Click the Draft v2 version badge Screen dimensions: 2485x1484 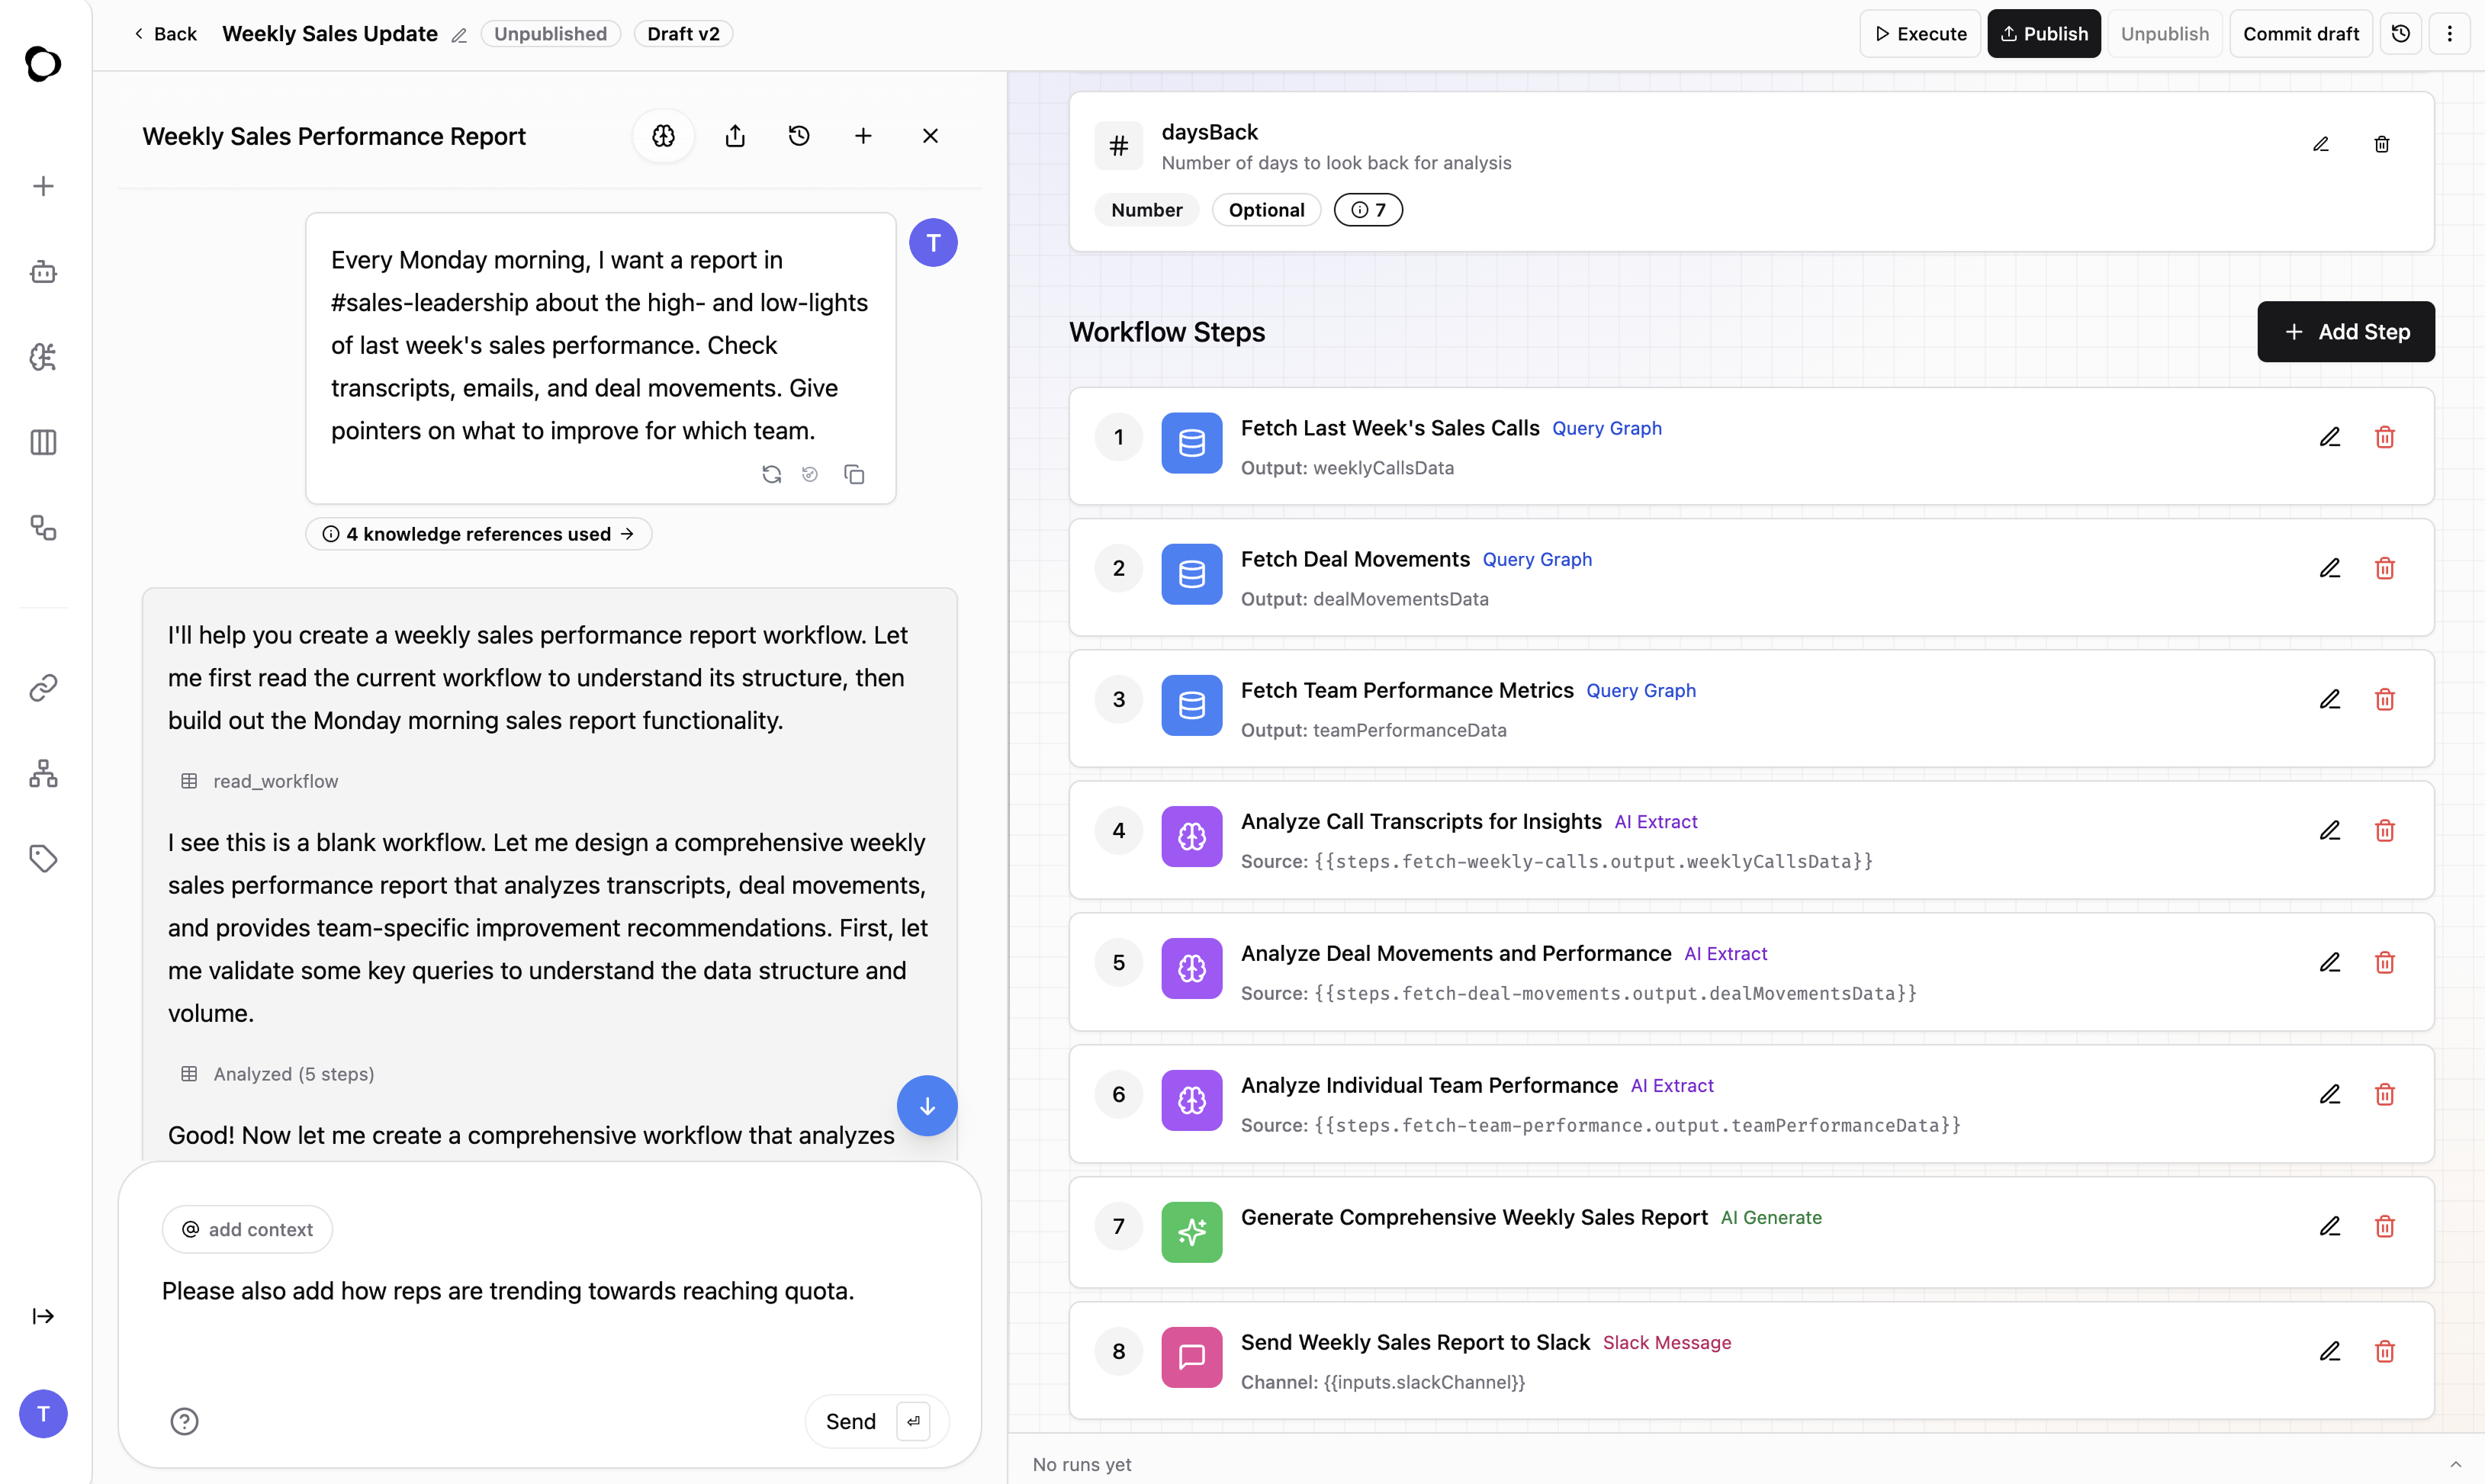tap(683, 34)
